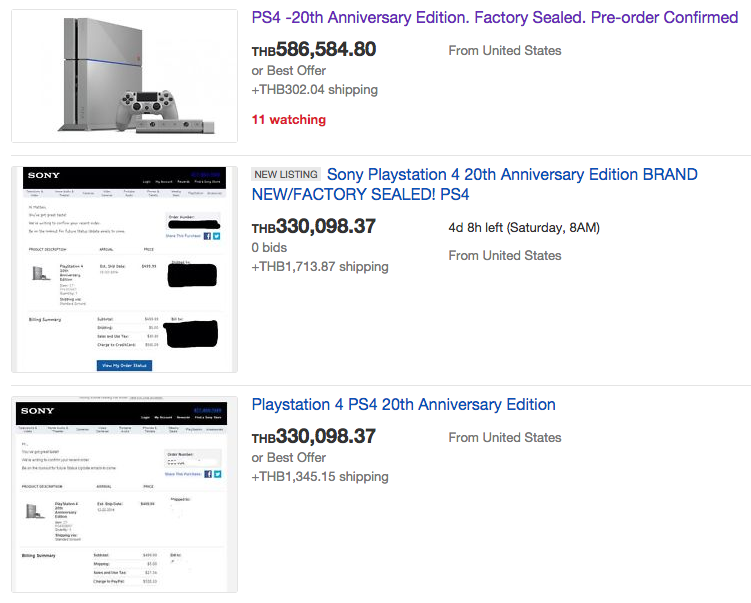751x603 pixels.
Task: Click the '+THB1,713.87 shipping' text
Action: 319,267
